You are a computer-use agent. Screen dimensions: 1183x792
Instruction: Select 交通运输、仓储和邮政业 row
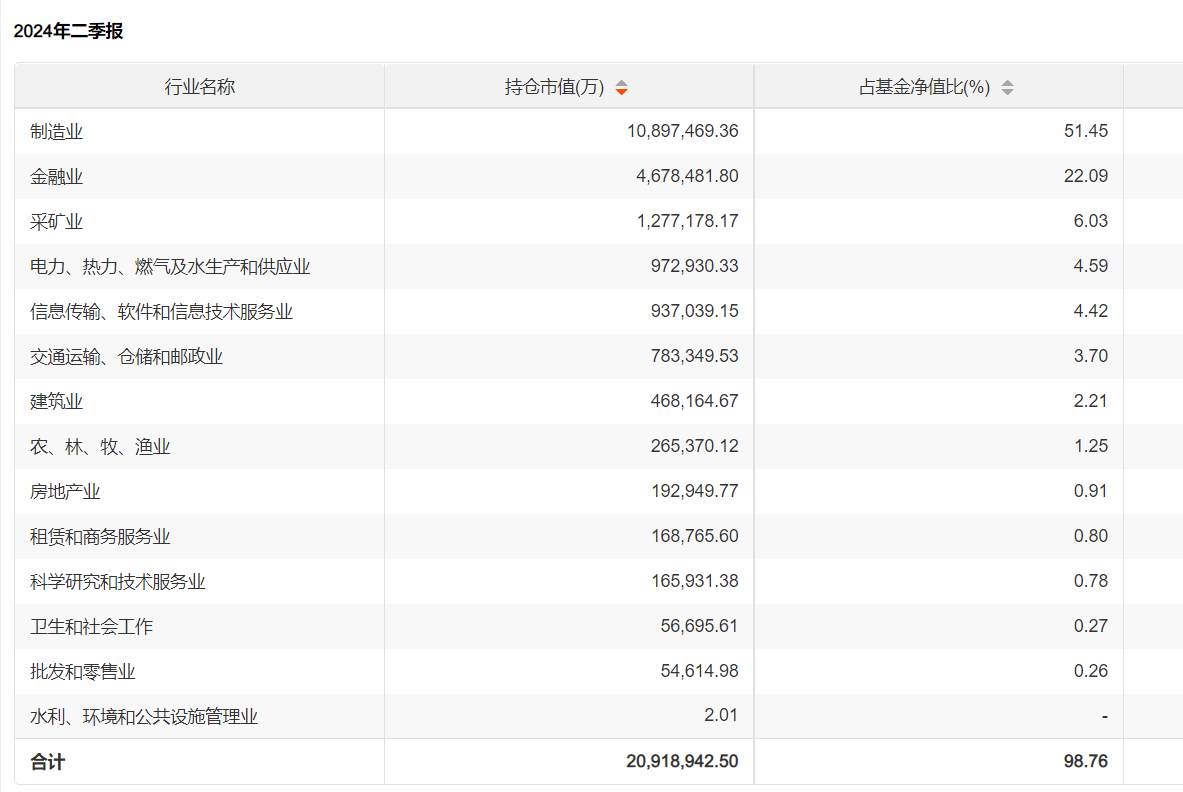(127, 357)
